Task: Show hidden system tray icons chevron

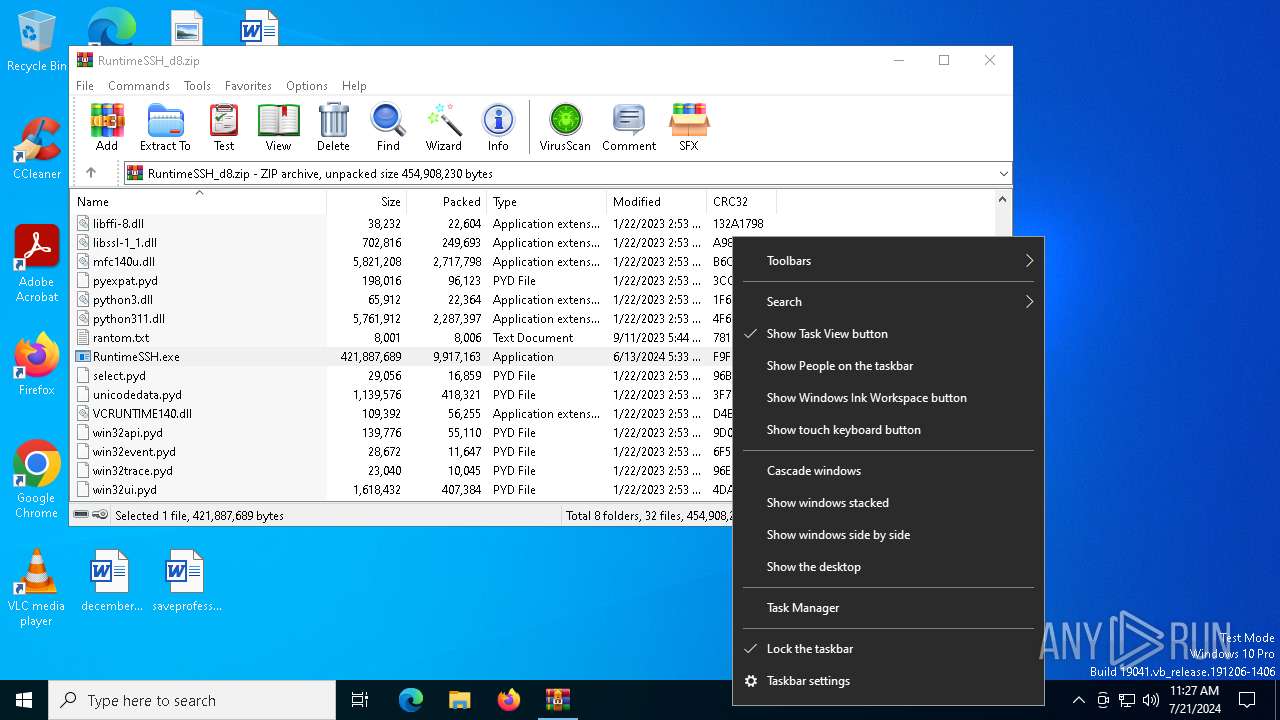Action: coord(1078,700)
